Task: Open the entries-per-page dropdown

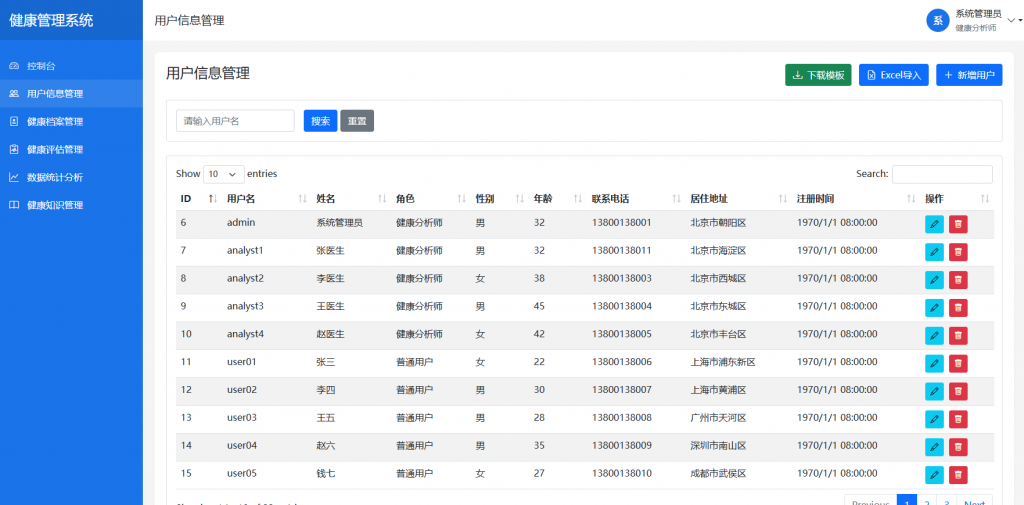Action: 224,174
